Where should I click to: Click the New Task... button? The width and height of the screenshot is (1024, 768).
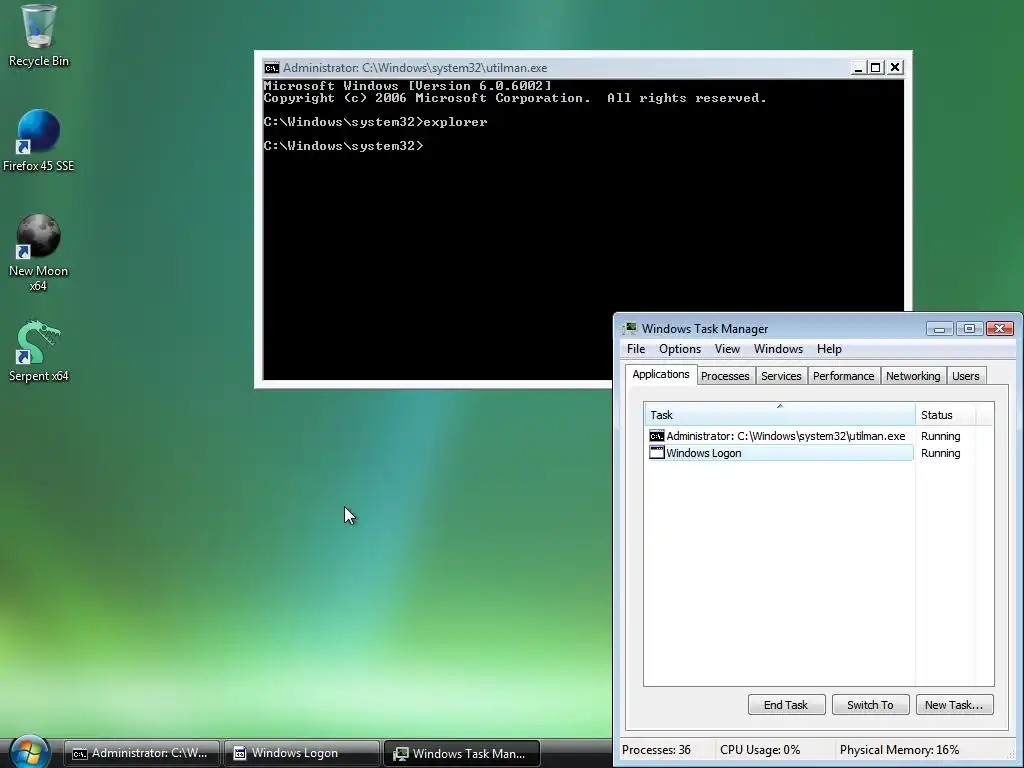(954, 705)
